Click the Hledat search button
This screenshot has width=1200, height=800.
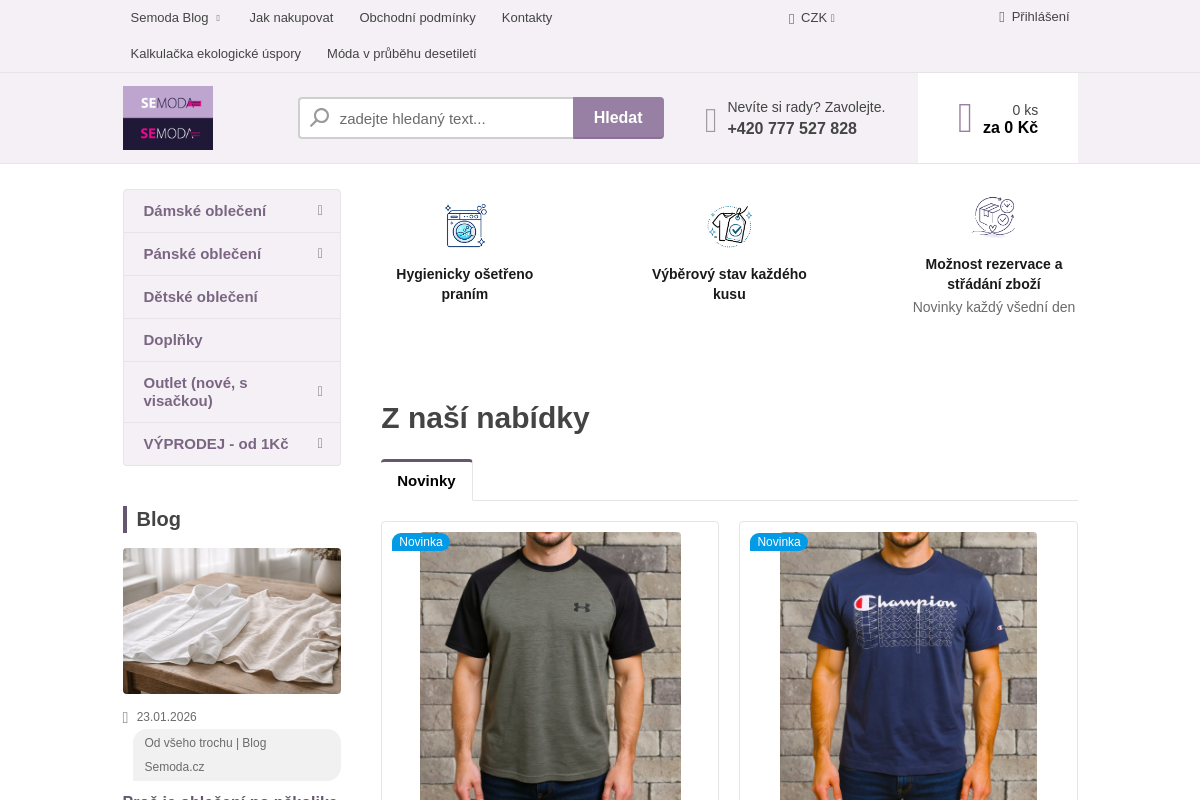pyautogui.click(x=618, y=118)
